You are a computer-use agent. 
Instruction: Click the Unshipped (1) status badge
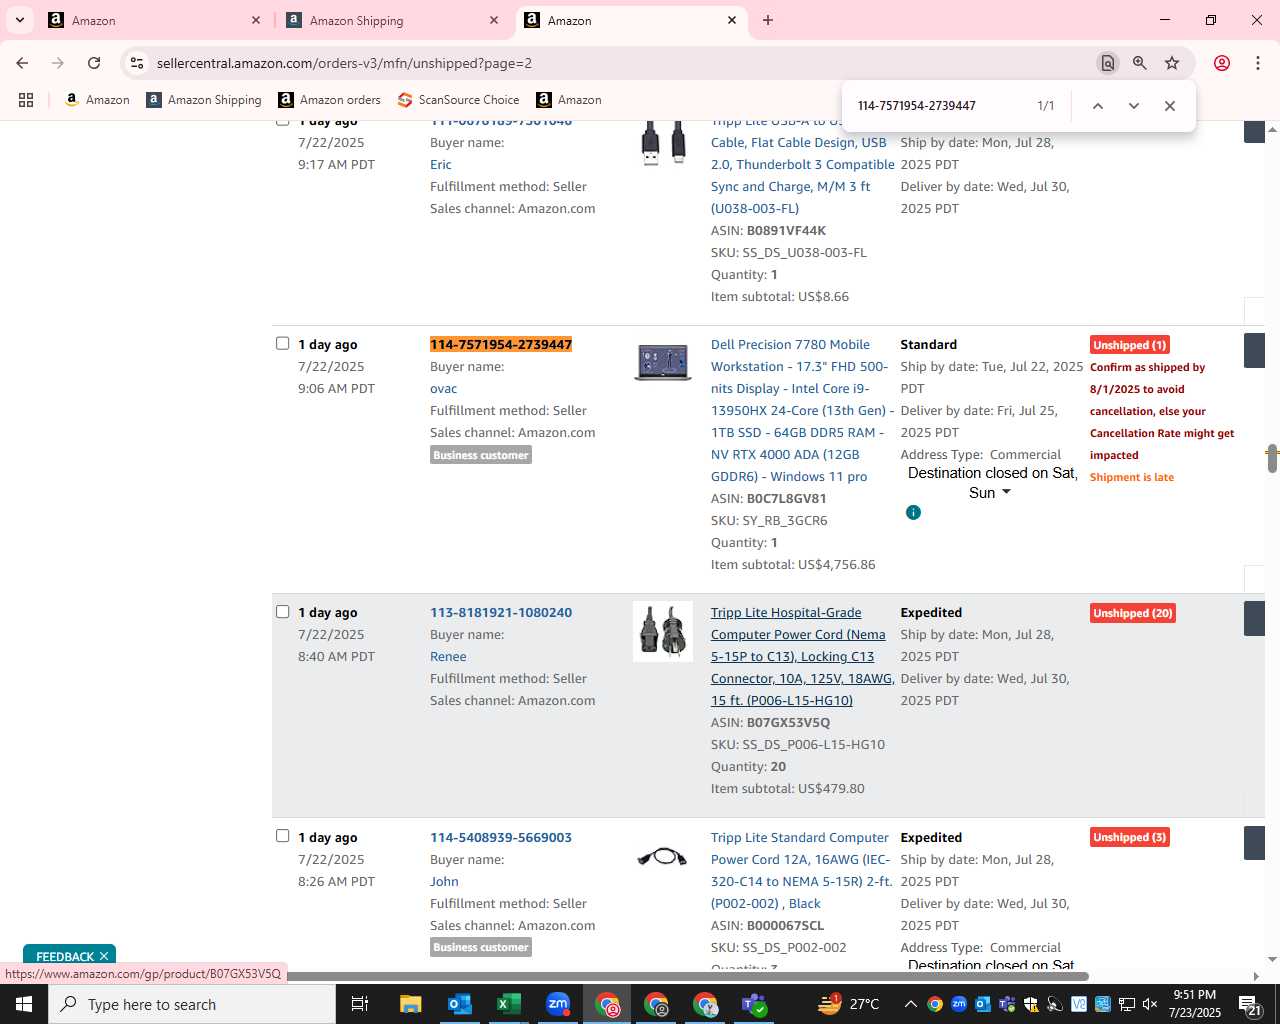point(1129,345)
